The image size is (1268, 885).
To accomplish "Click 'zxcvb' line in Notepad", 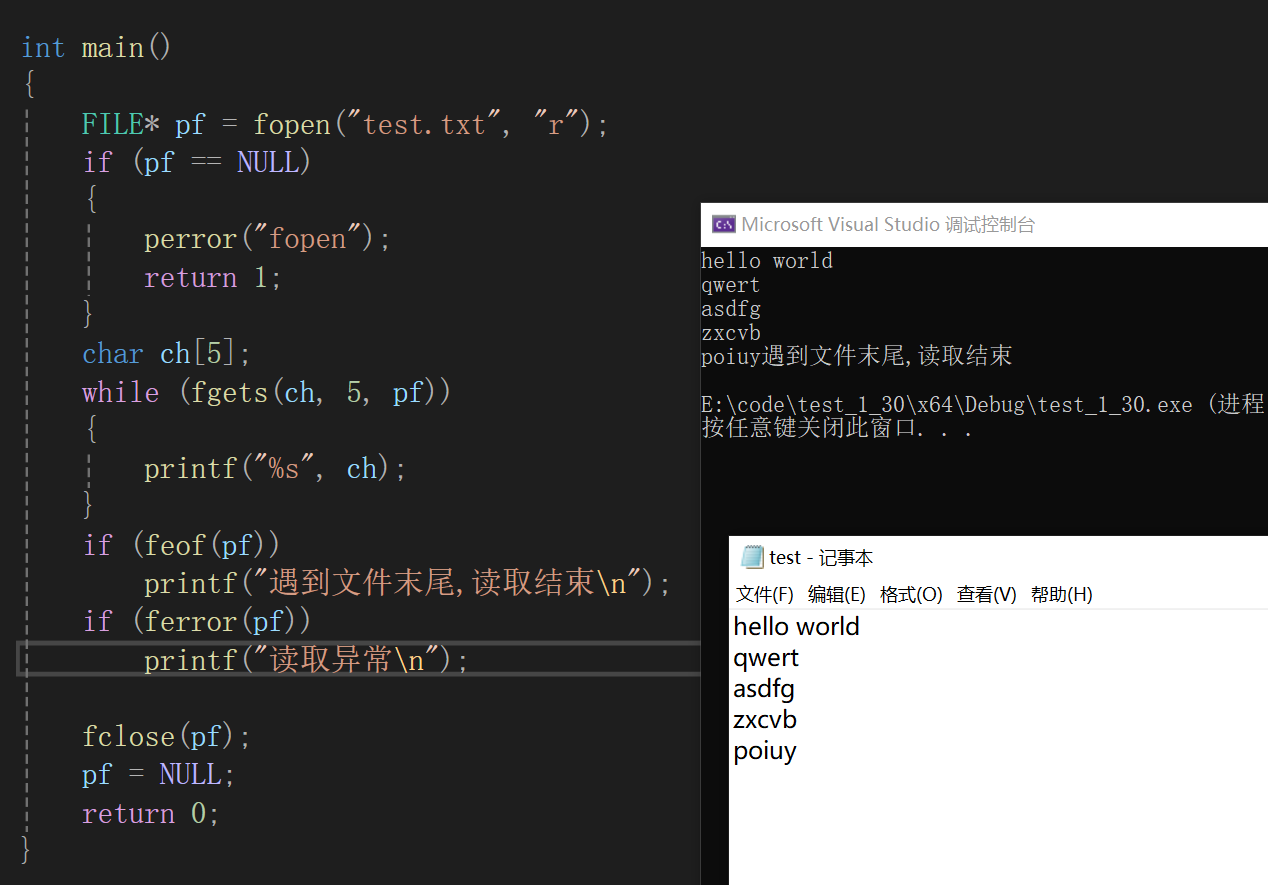I will pos(765,720).
